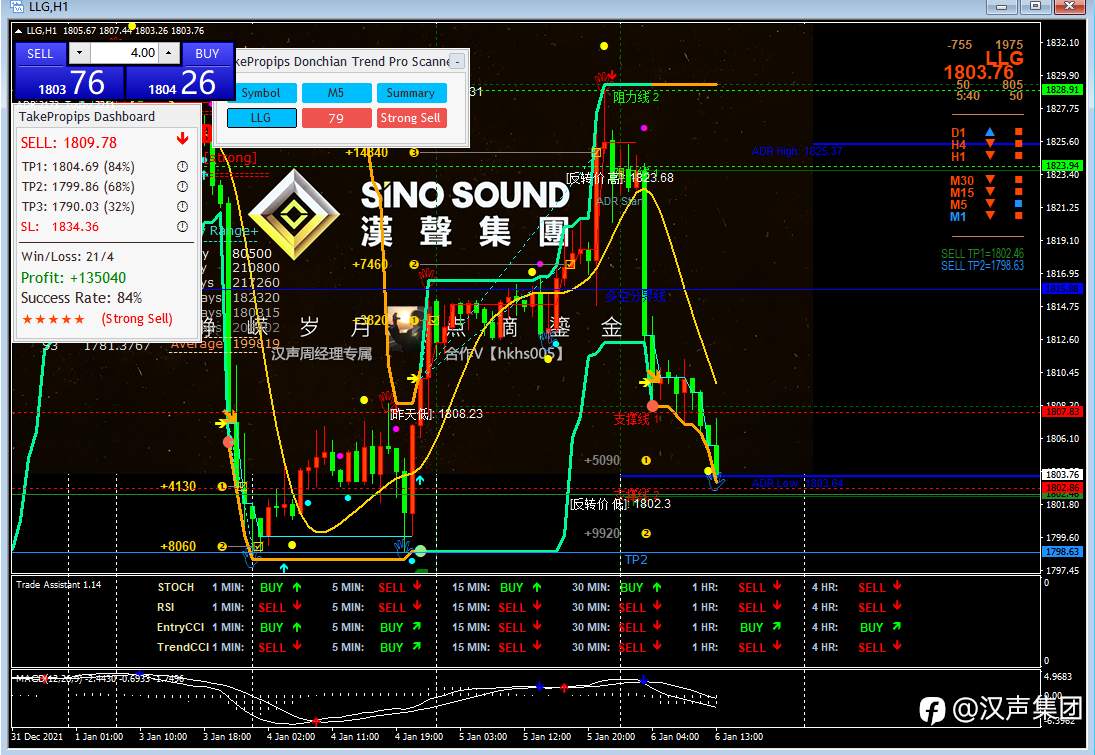
Task: Click the SL: 1834.36 text
Action: pos(59,226)
